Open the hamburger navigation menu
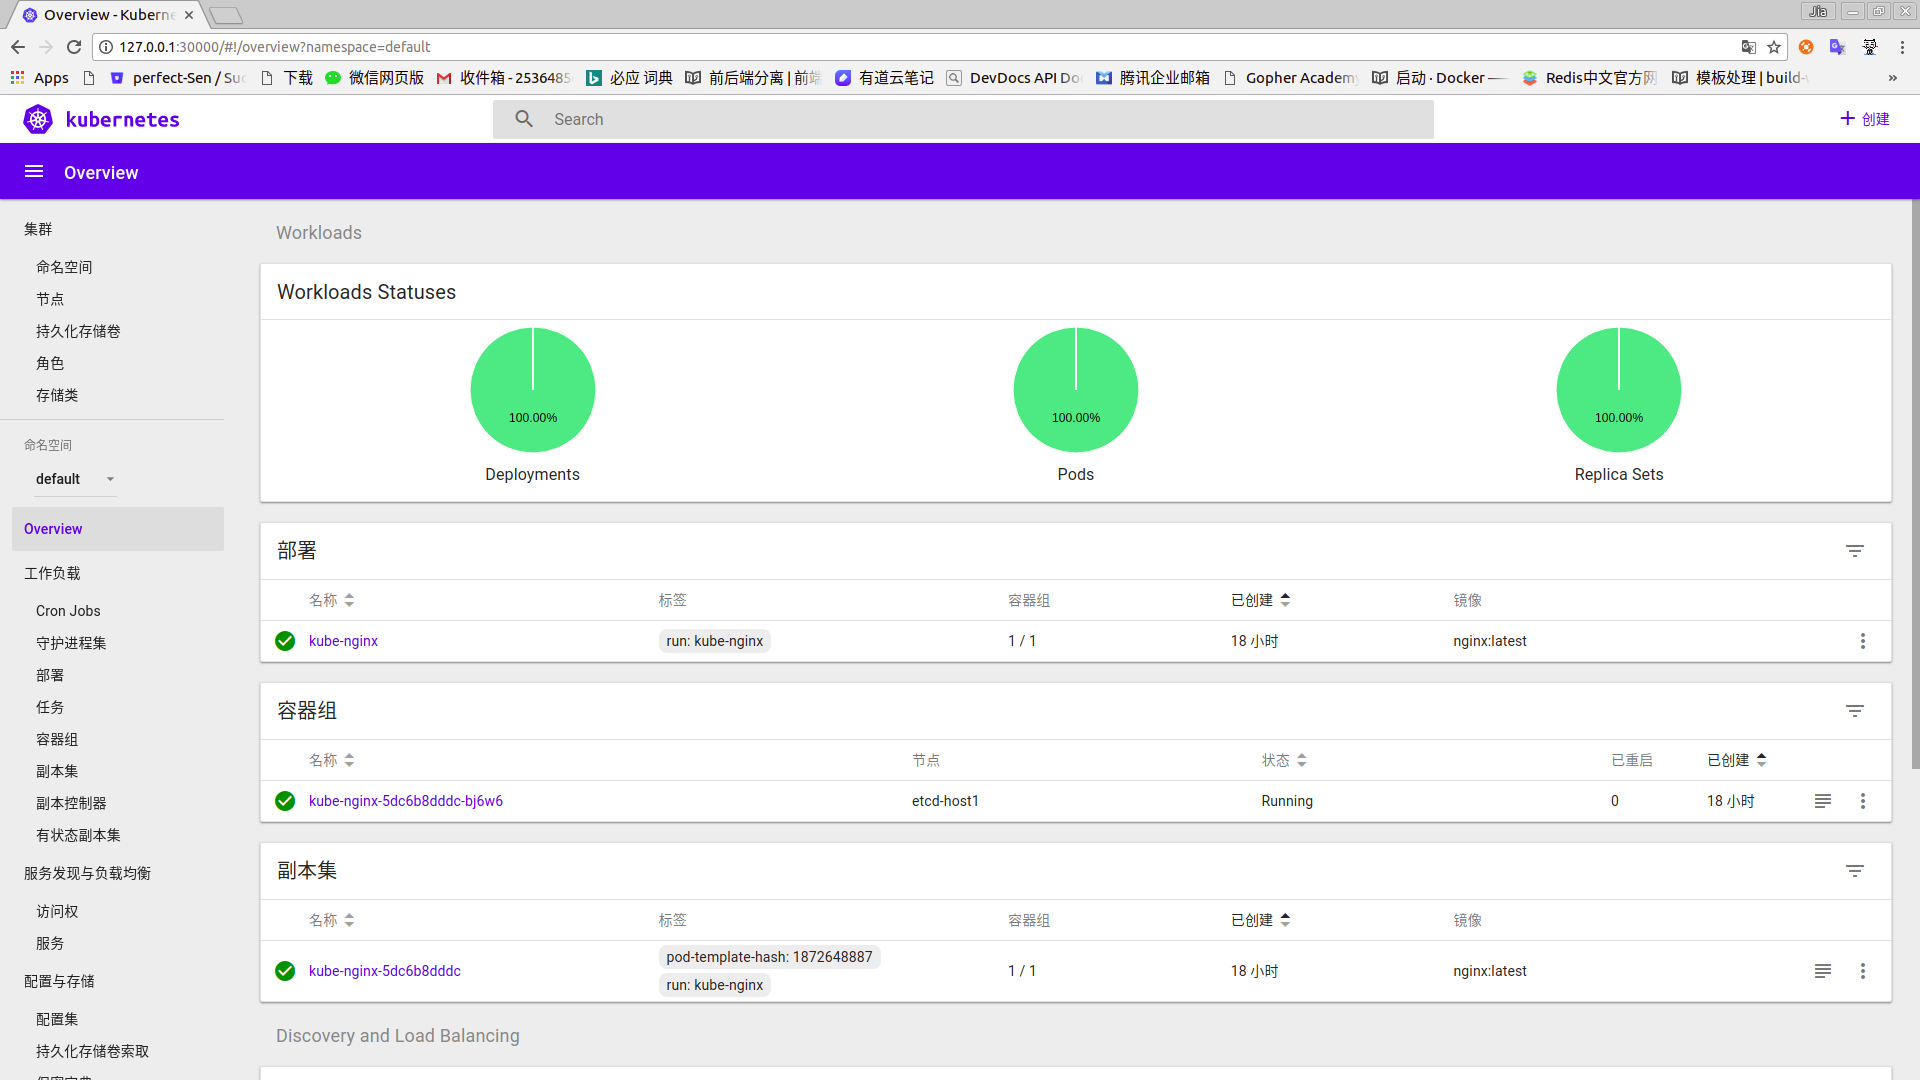This screenshot has height=1080, width=1920. [34, 172]
